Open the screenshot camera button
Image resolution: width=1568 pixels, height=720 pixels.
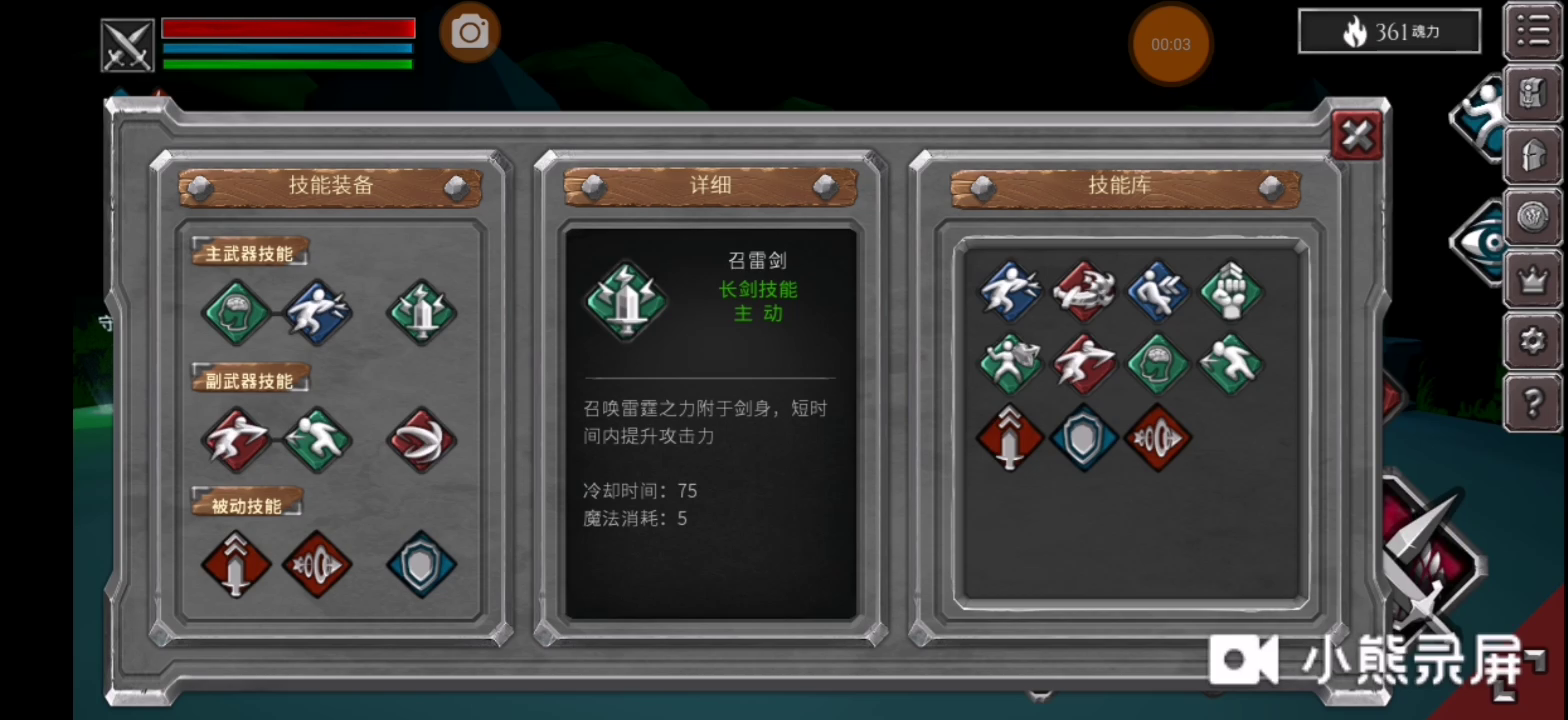470,32
